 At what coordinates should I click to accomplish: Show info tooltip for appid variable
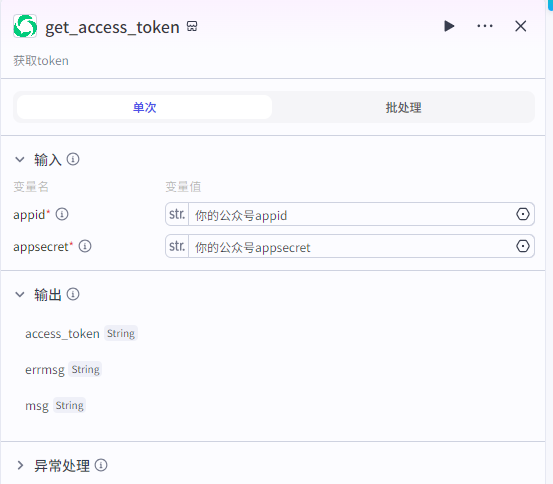pyautogui.click(x=62, y=214)
